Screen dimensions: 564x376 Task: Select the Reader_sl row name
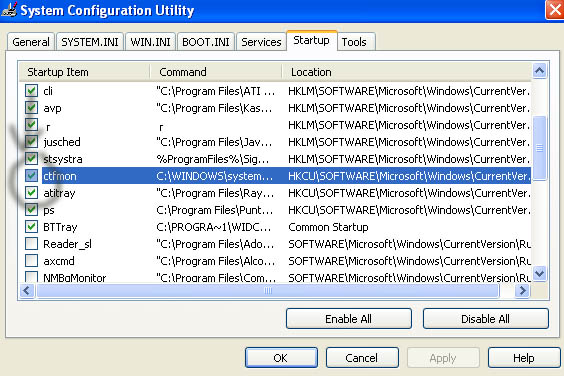coord(67,244)
